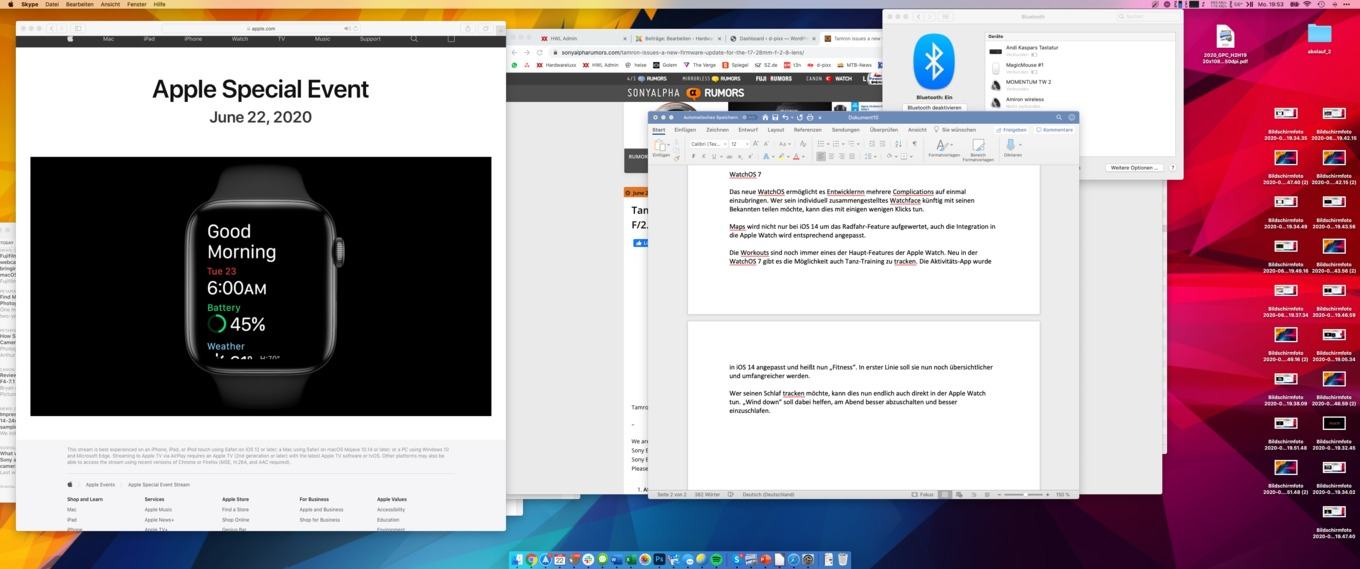Open the Bearbeiten menu in menu bar
Viewport: 1360px width, 569px height.
pos(80,4)
